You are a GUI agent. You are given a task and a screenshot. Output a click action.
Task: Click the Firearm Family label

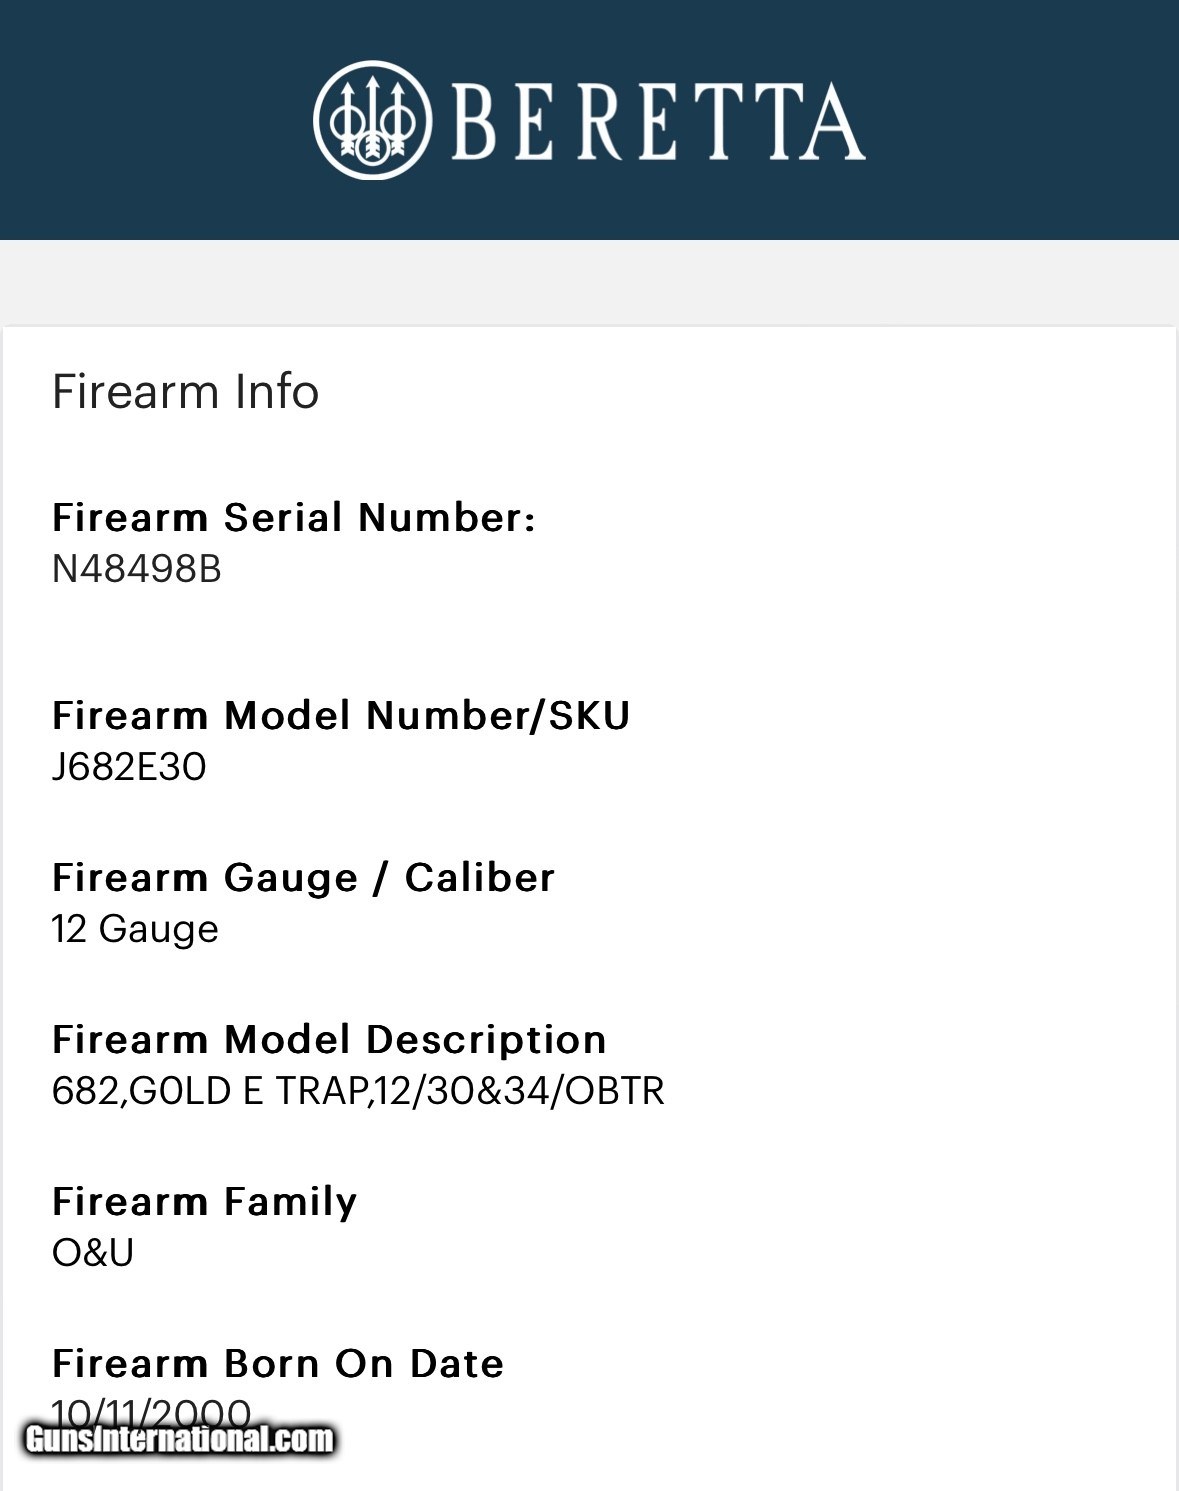[x=204, y=1202]
